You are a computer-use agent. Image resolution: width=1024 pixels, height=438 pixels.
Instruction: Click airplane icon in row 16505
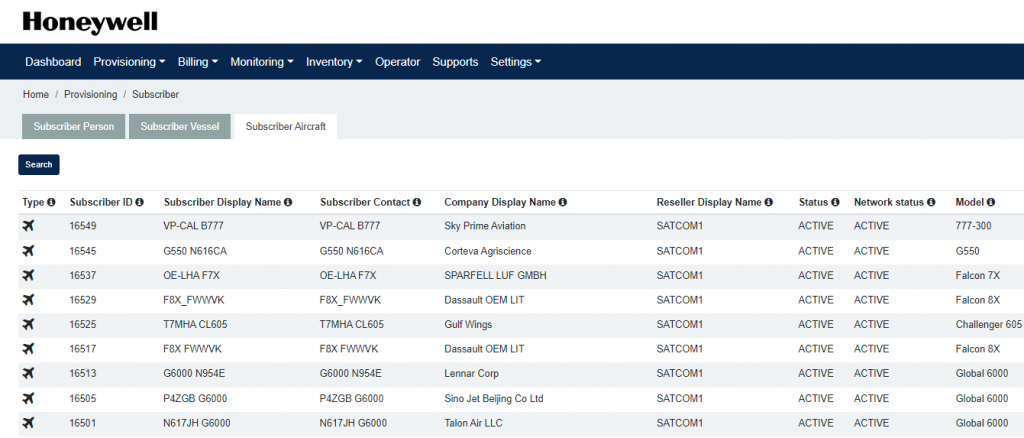pos(28,398)
